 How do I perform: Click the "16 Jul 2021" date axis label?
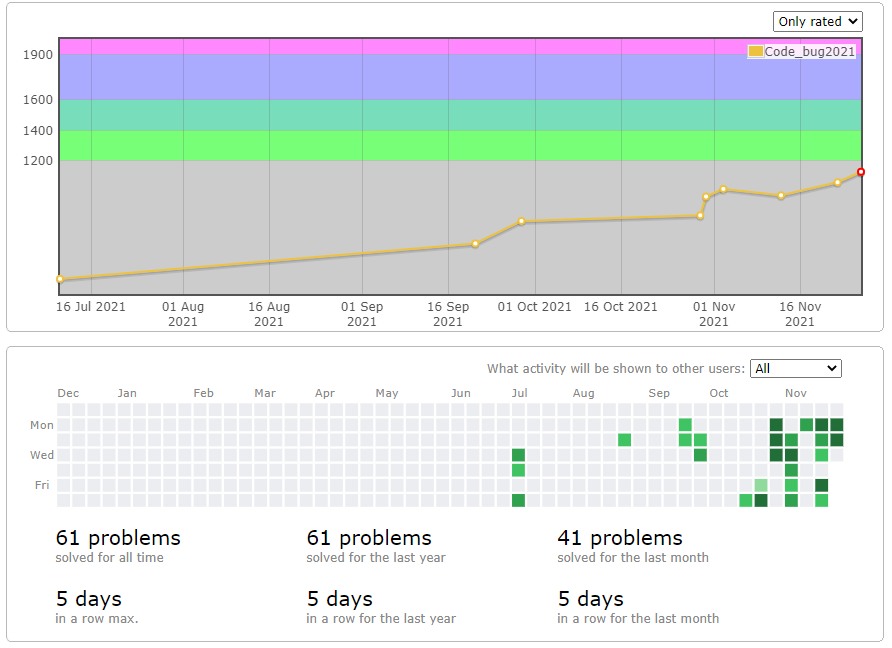[90, 307]
